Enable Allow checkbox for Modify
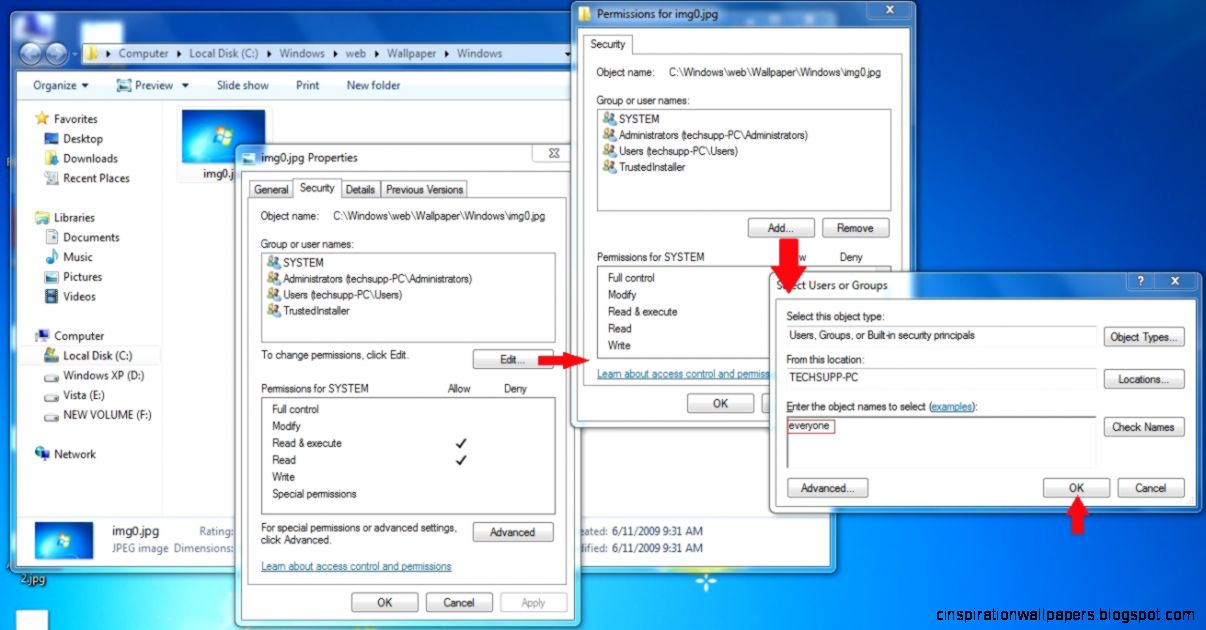This screenshot has width=1206, height=630. pyautogui.click(x=459, y=426)
